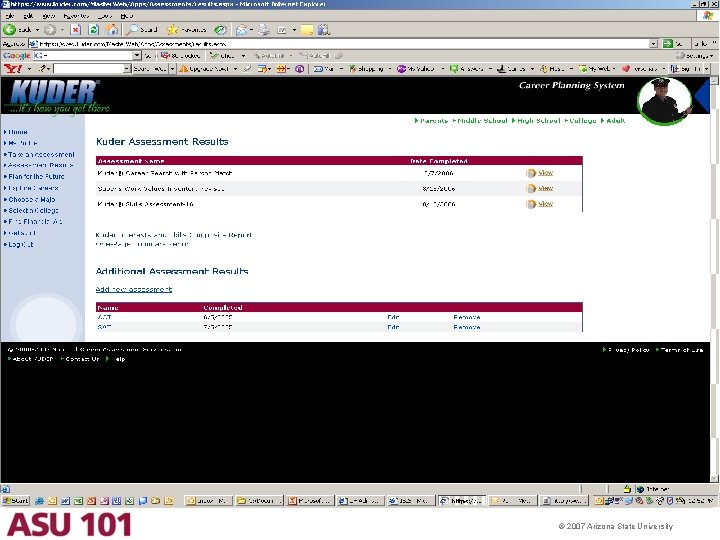Expand the Mail icon dropdown in IE toolbar
720x540 pixels.
[x=252, y=30]
